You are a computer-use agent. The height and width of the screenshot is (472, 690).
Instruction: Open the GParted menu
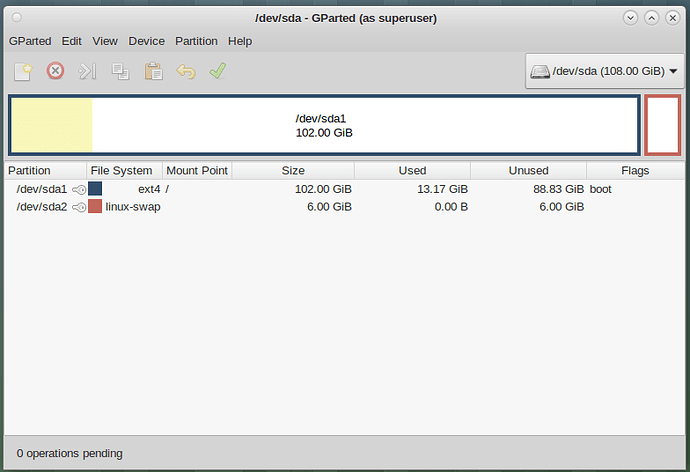tap(30, 41)
